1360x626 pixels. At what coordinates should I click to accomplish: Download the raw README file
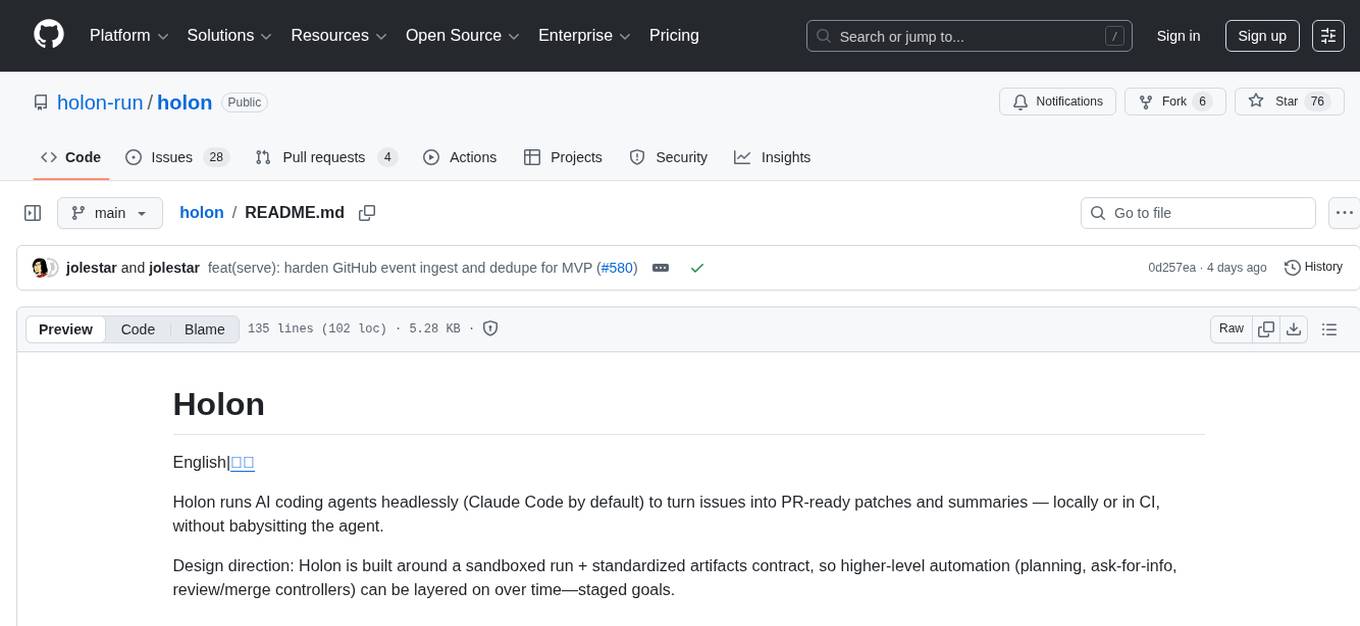coord(1293,329)
